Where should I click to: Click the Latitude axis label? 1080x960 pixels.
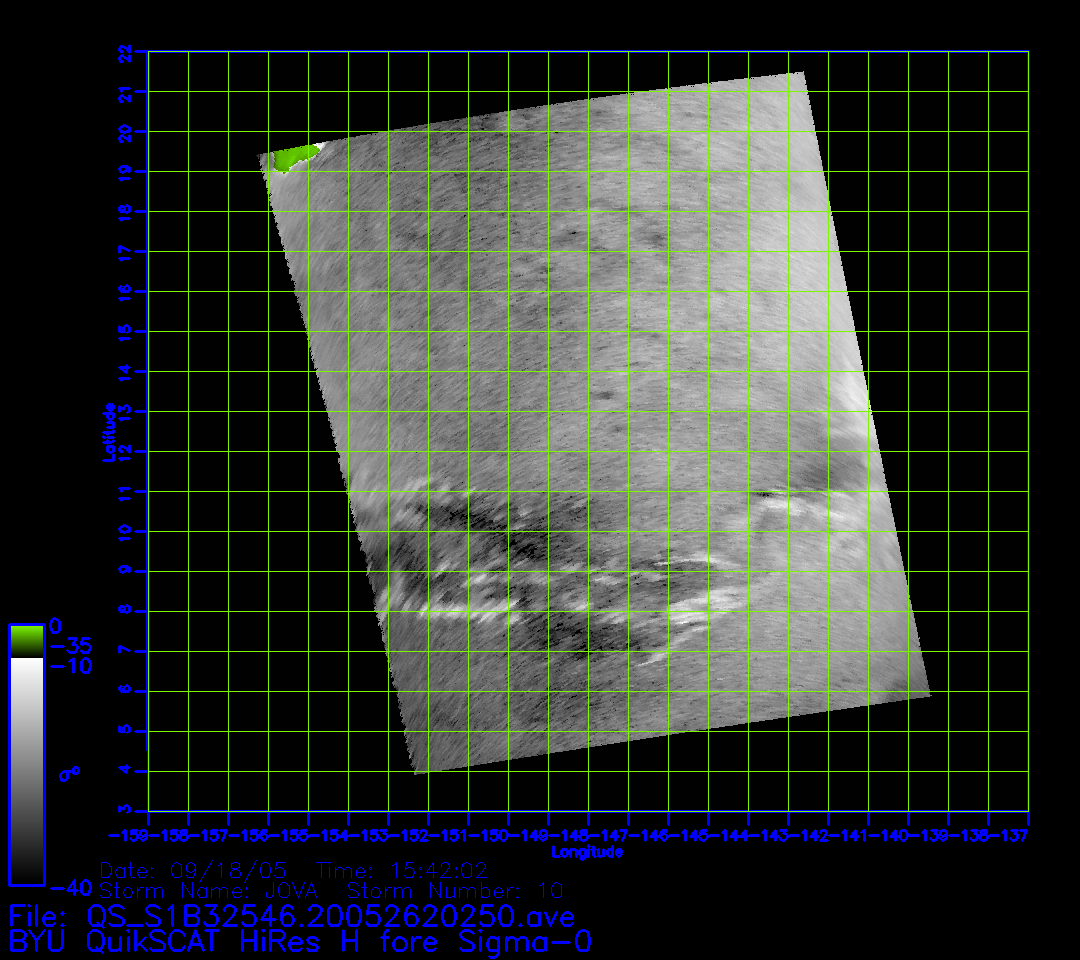(108, 431)
